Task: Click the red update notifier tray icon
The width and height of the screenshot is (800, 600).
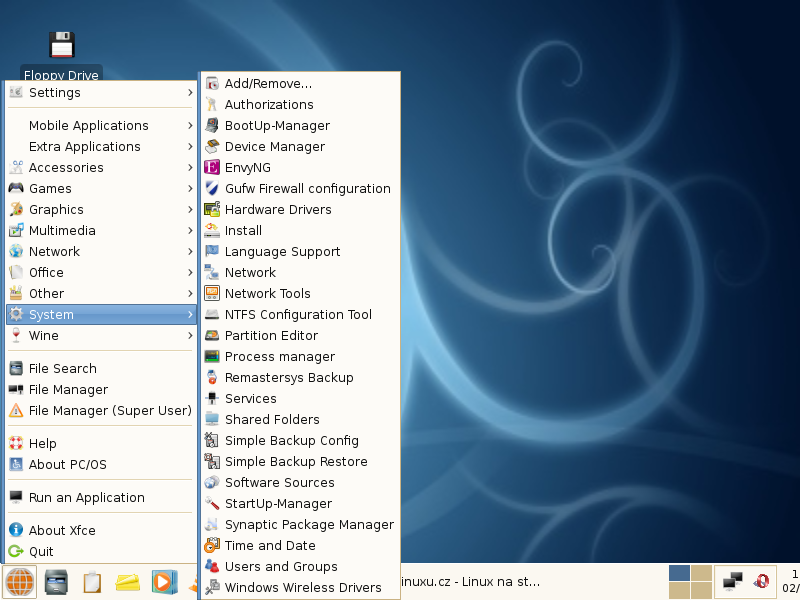Action: point(762,581)
